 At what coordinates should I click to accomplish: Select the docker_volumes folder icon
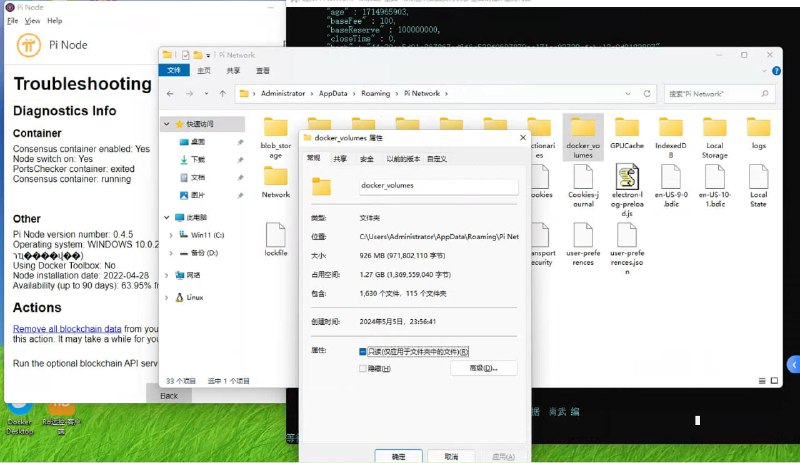583,127
